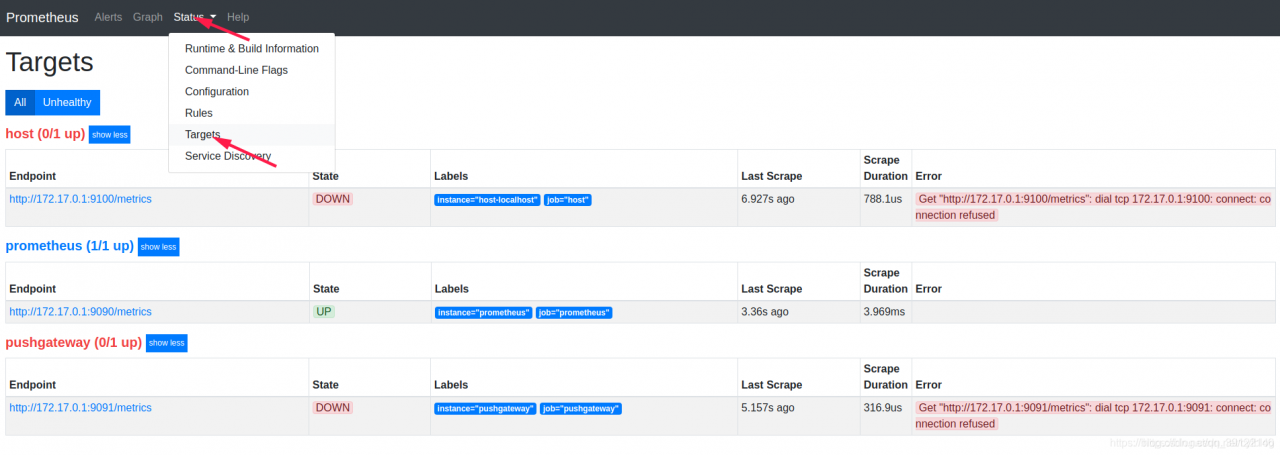Open the 172.17.0.1:9090 metrics endpoint
This screenshot has height=455, width=1280.
80,312
